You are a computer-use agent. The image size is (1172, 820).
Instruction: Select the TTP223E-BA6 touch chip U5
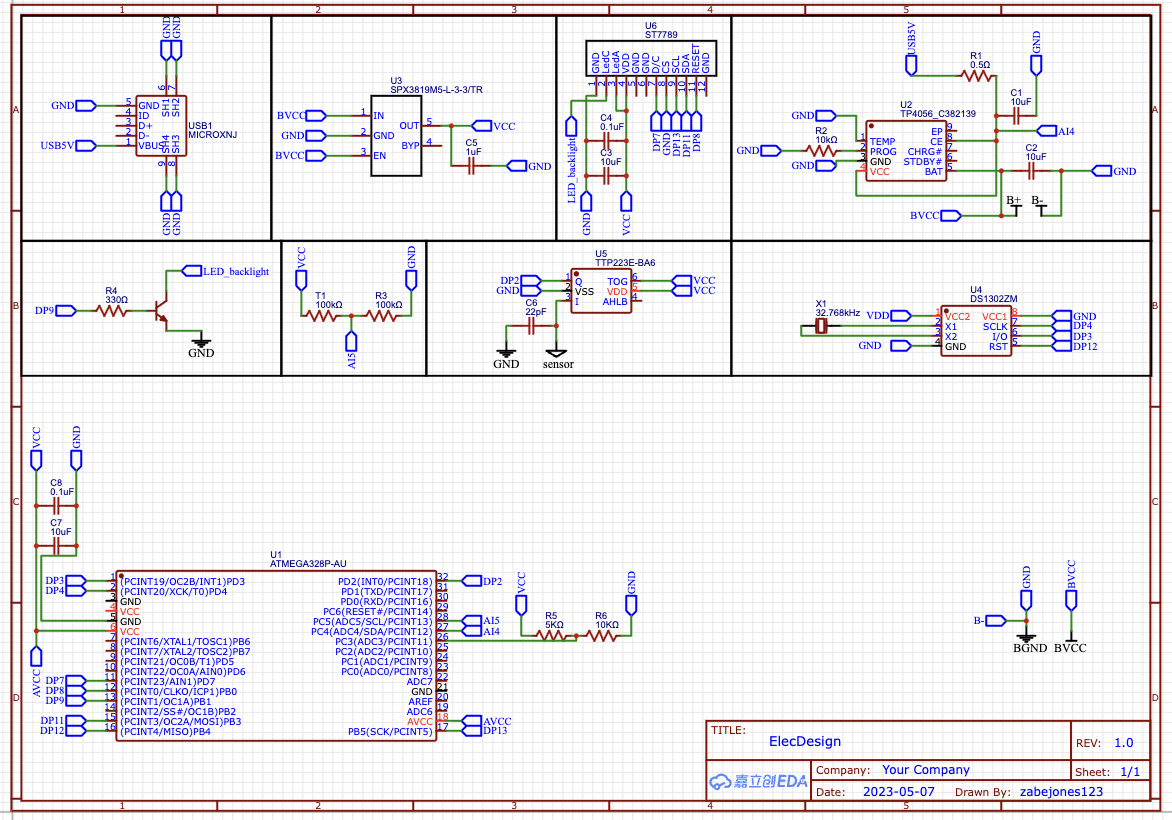[x=600, y=291]
